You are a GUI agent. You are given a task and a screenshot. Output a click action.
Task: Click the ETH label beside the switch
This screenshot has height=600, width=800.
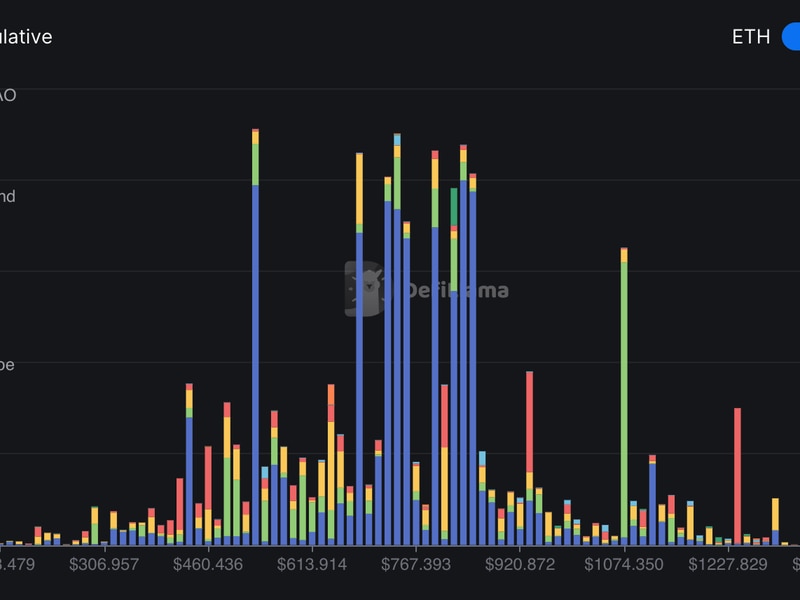[x=751, y=37]
